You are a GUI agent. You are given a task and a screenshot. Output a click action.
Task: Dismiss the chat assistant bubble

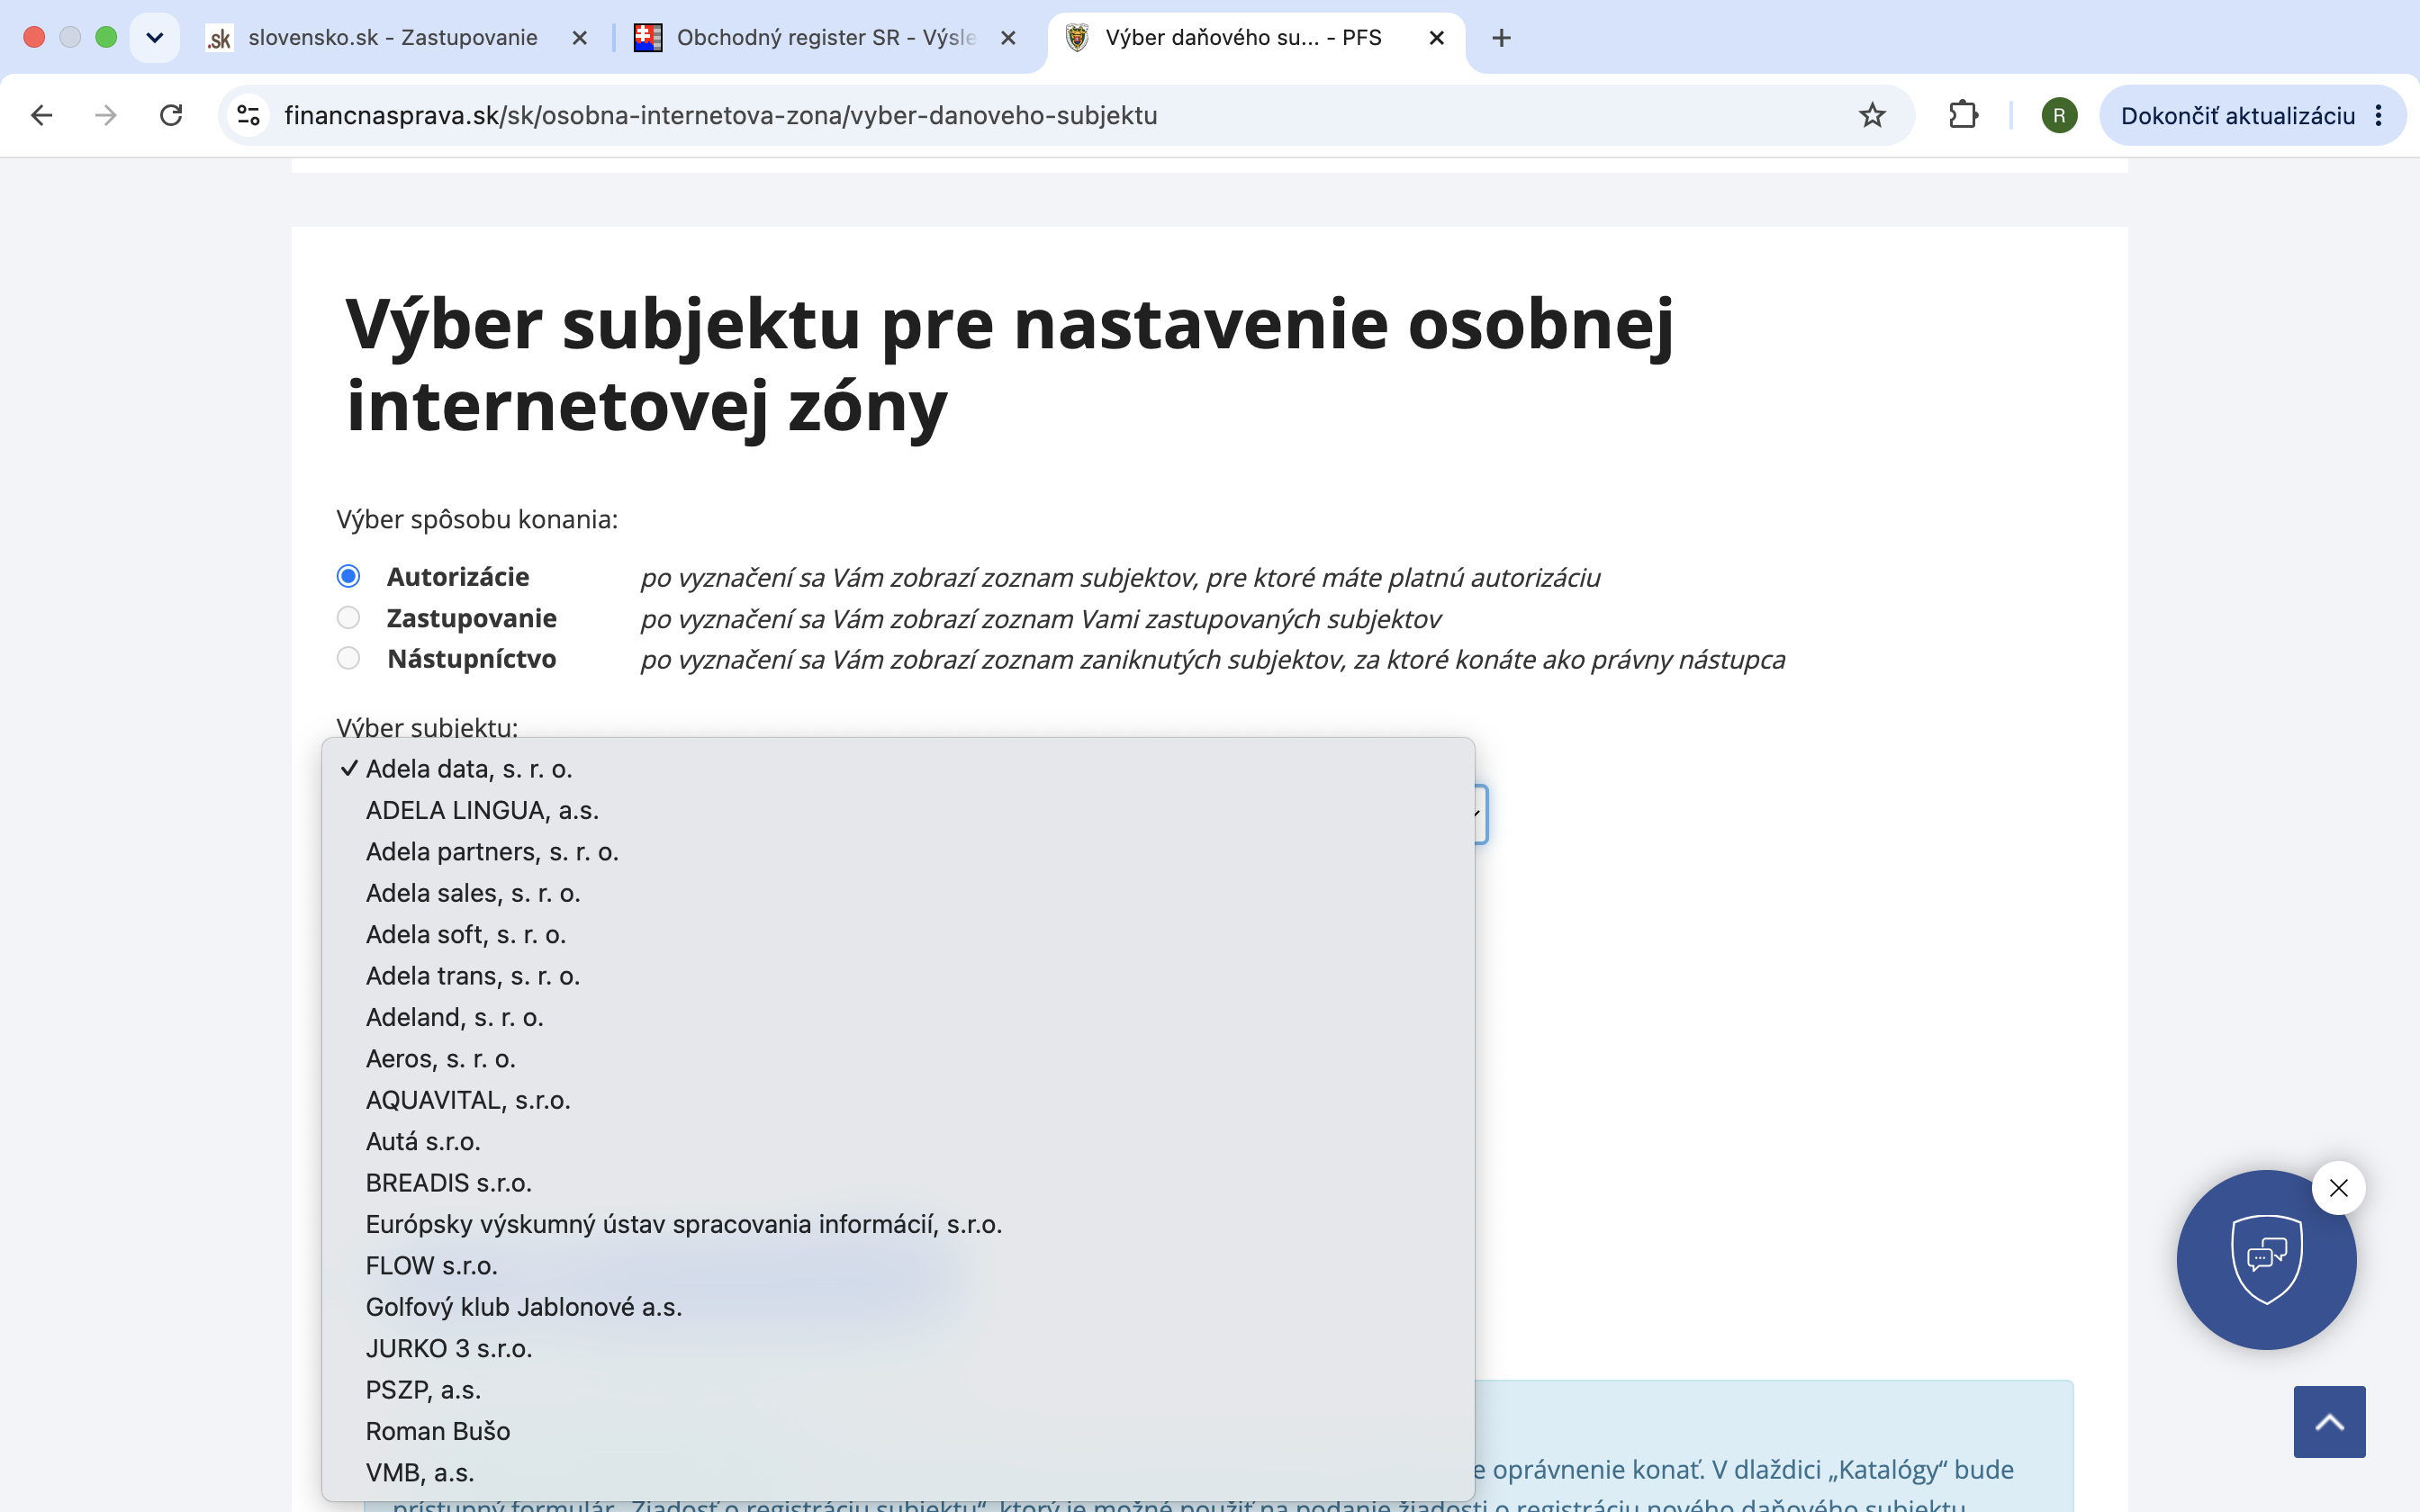pos(2338,1188)
